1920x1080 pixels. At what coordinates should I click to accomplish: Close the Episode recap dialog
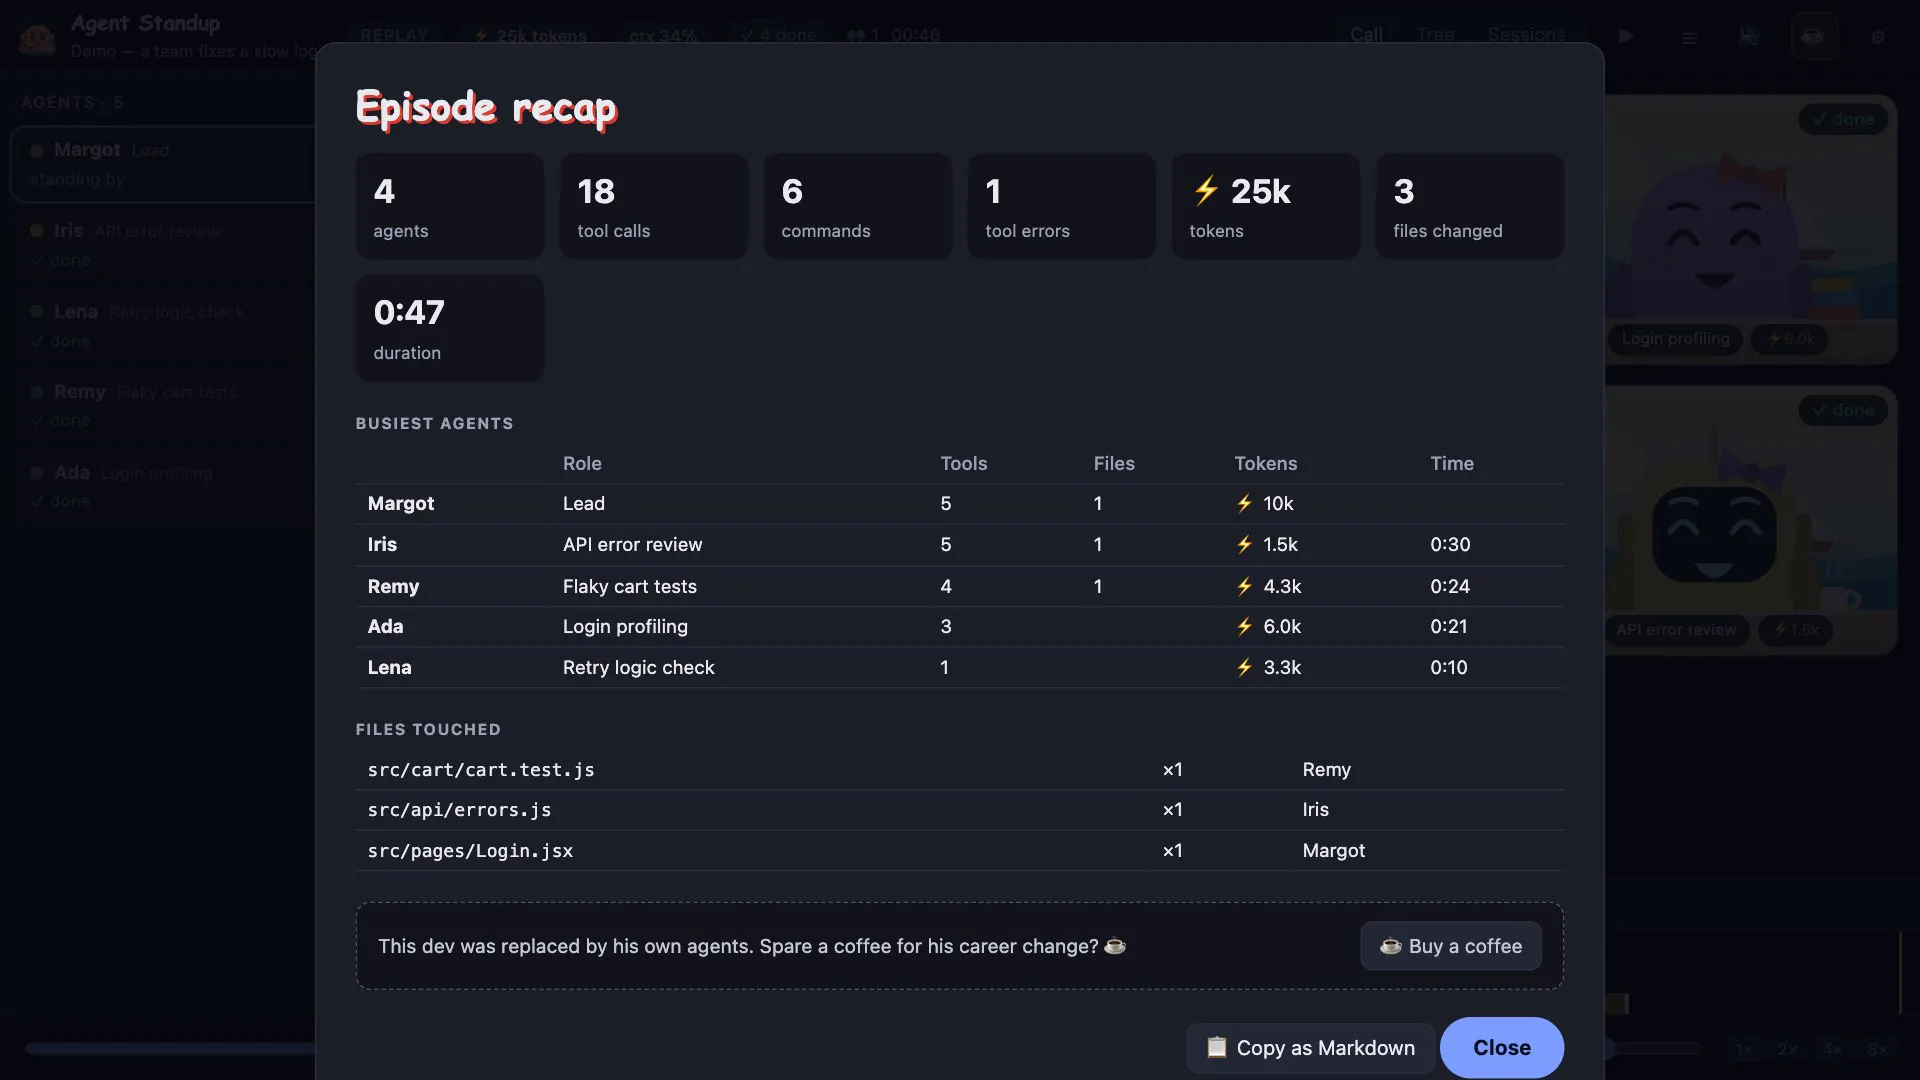coord(1501,1047)
